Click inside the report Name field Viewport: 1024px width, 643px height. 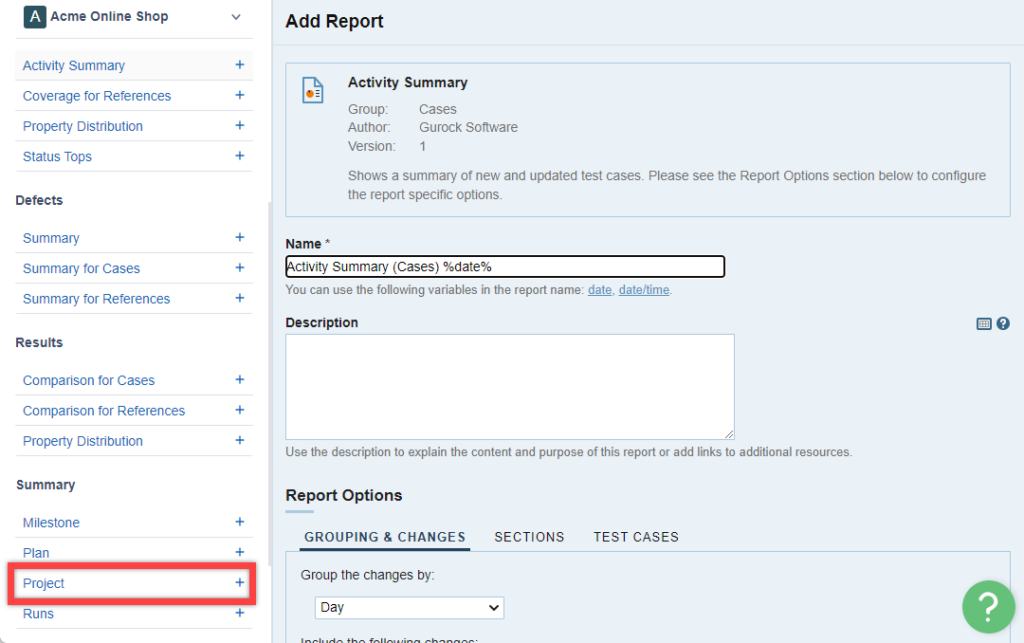[x=504, y=267]
